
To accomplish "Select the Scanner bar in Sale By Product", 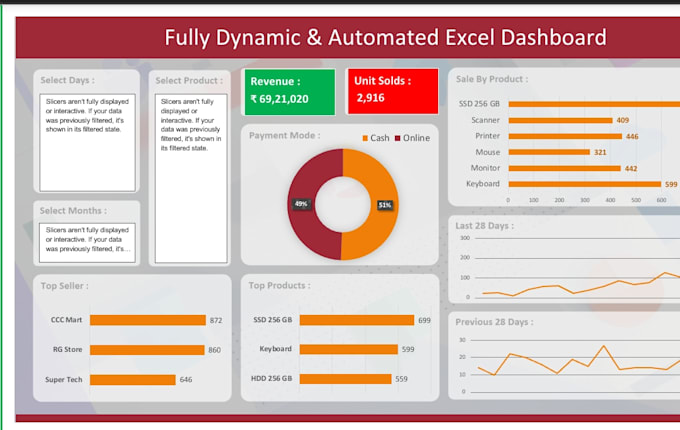I will 560,121.
